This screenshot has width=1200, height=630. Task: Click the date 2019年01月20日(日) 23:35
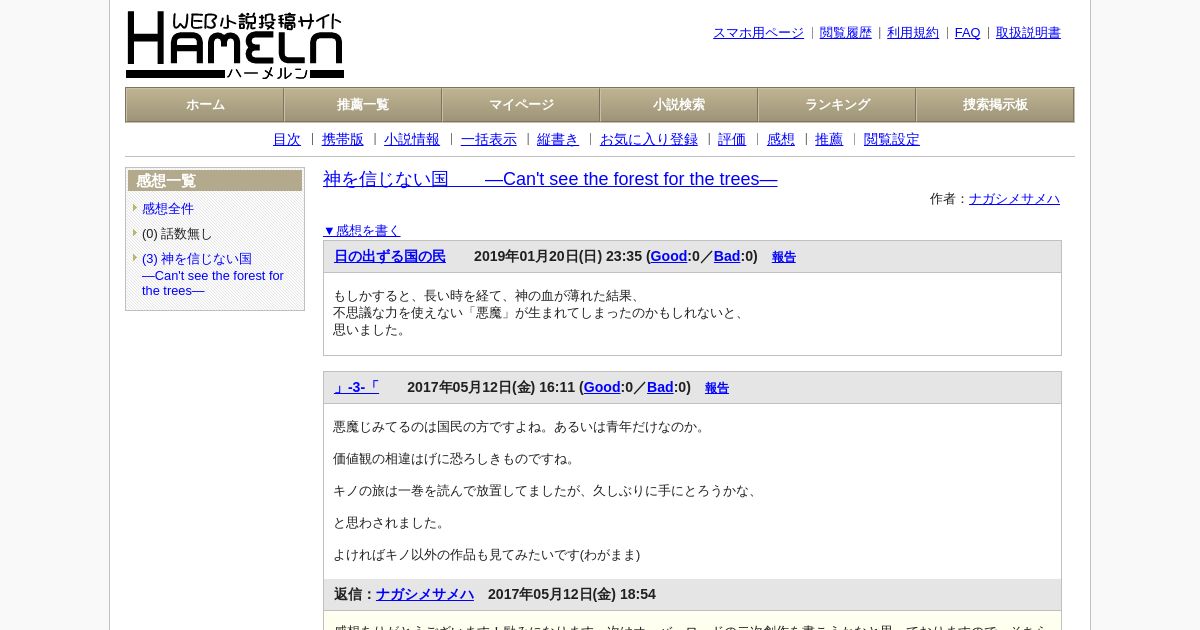coord(558,257)
